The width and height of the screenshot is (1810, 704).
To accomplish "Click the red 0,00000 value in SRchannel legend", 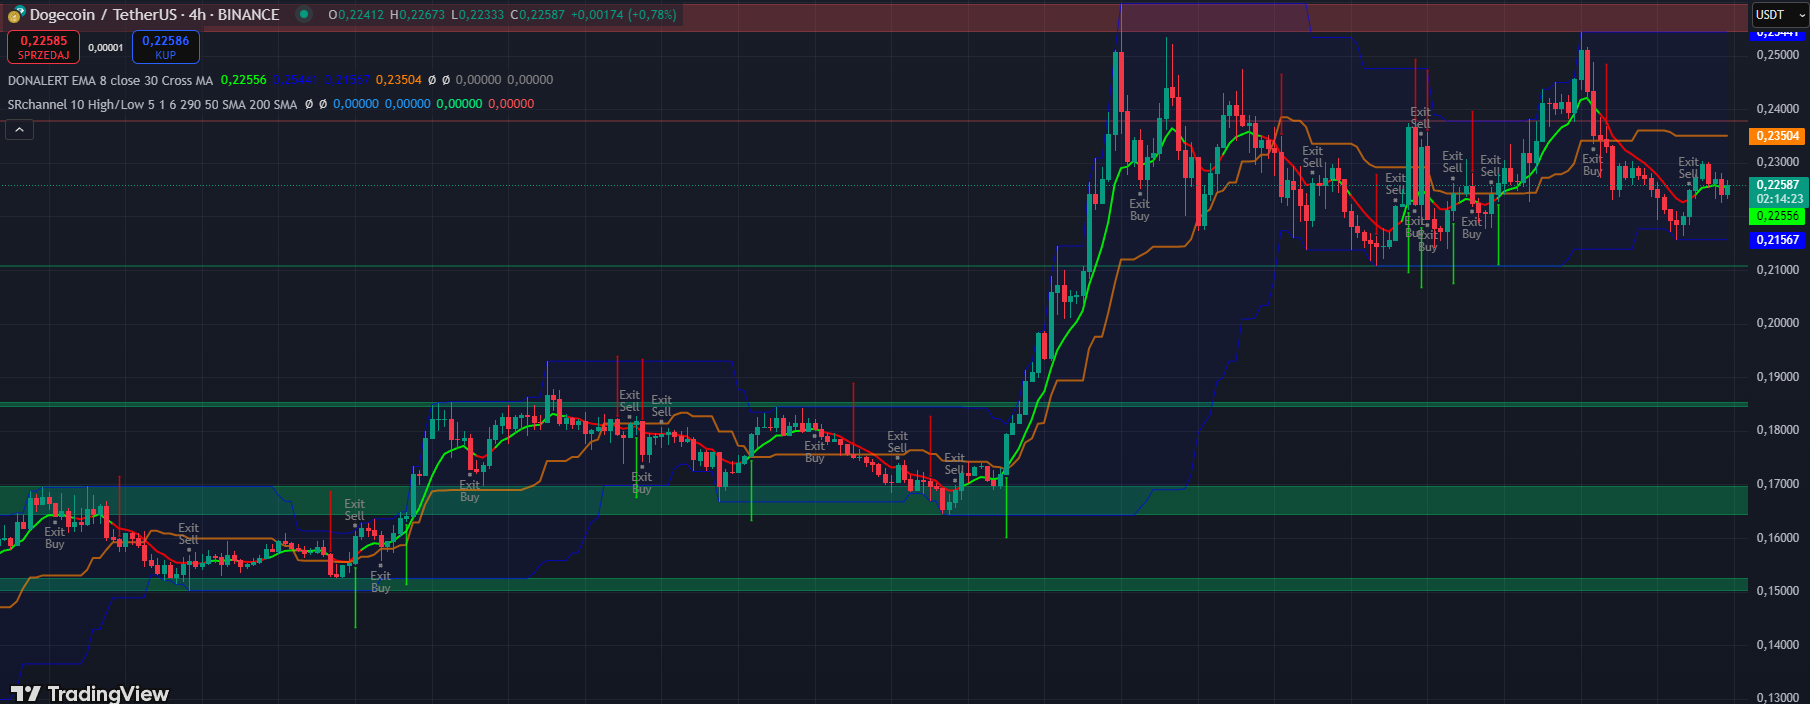I will 511,104.
